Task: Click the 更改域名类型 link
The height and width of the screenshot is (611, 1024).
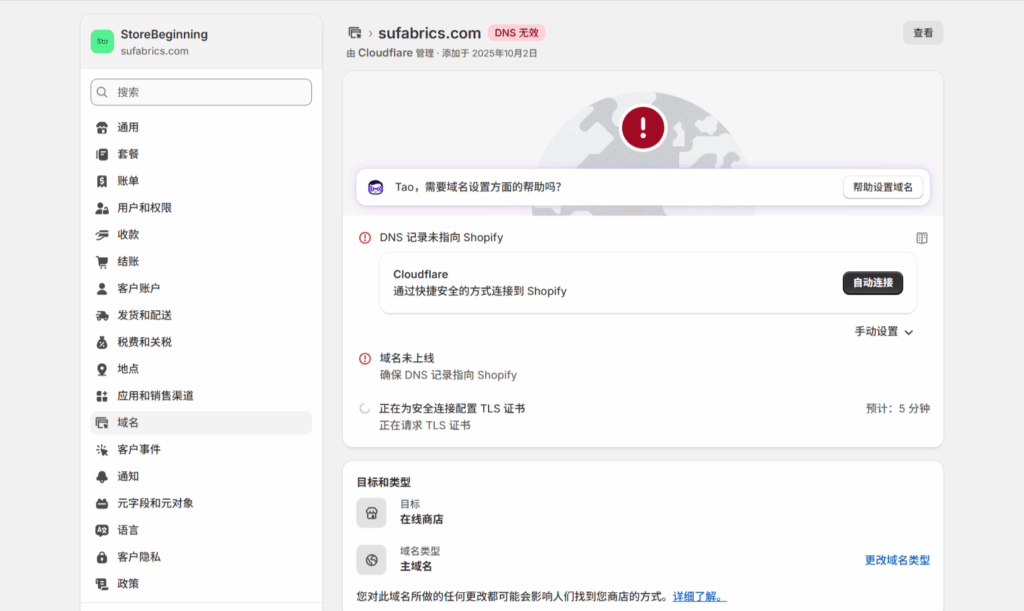Action: point(896,560)
